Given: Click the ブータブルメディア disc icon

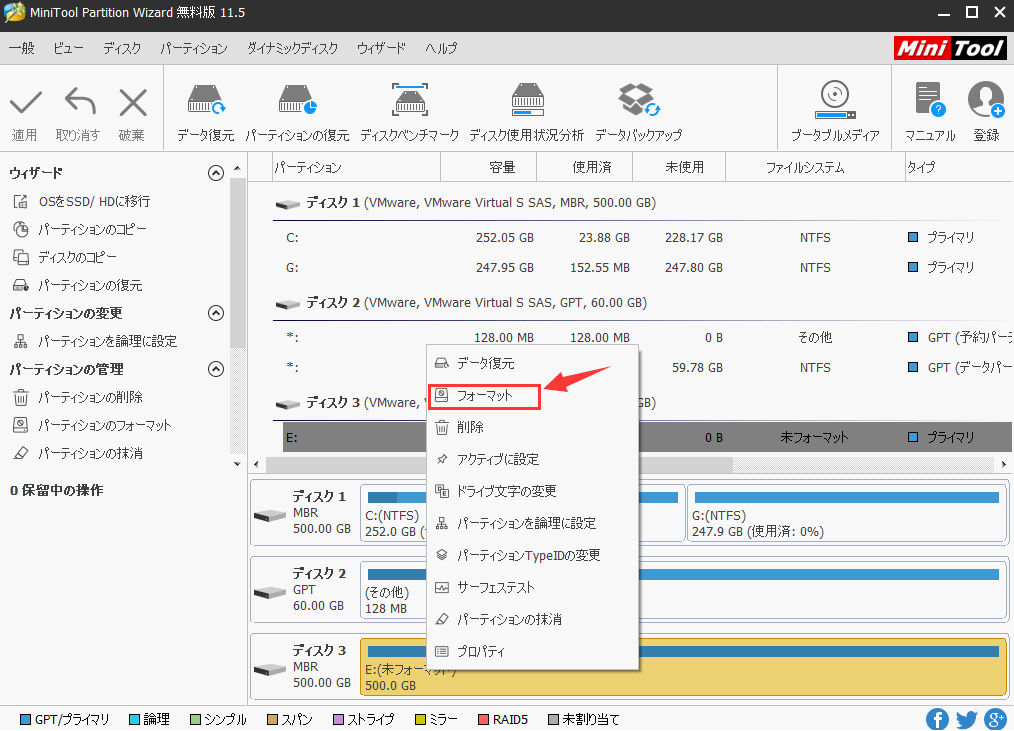Looking at the screenshot, I should click(835, 100).
